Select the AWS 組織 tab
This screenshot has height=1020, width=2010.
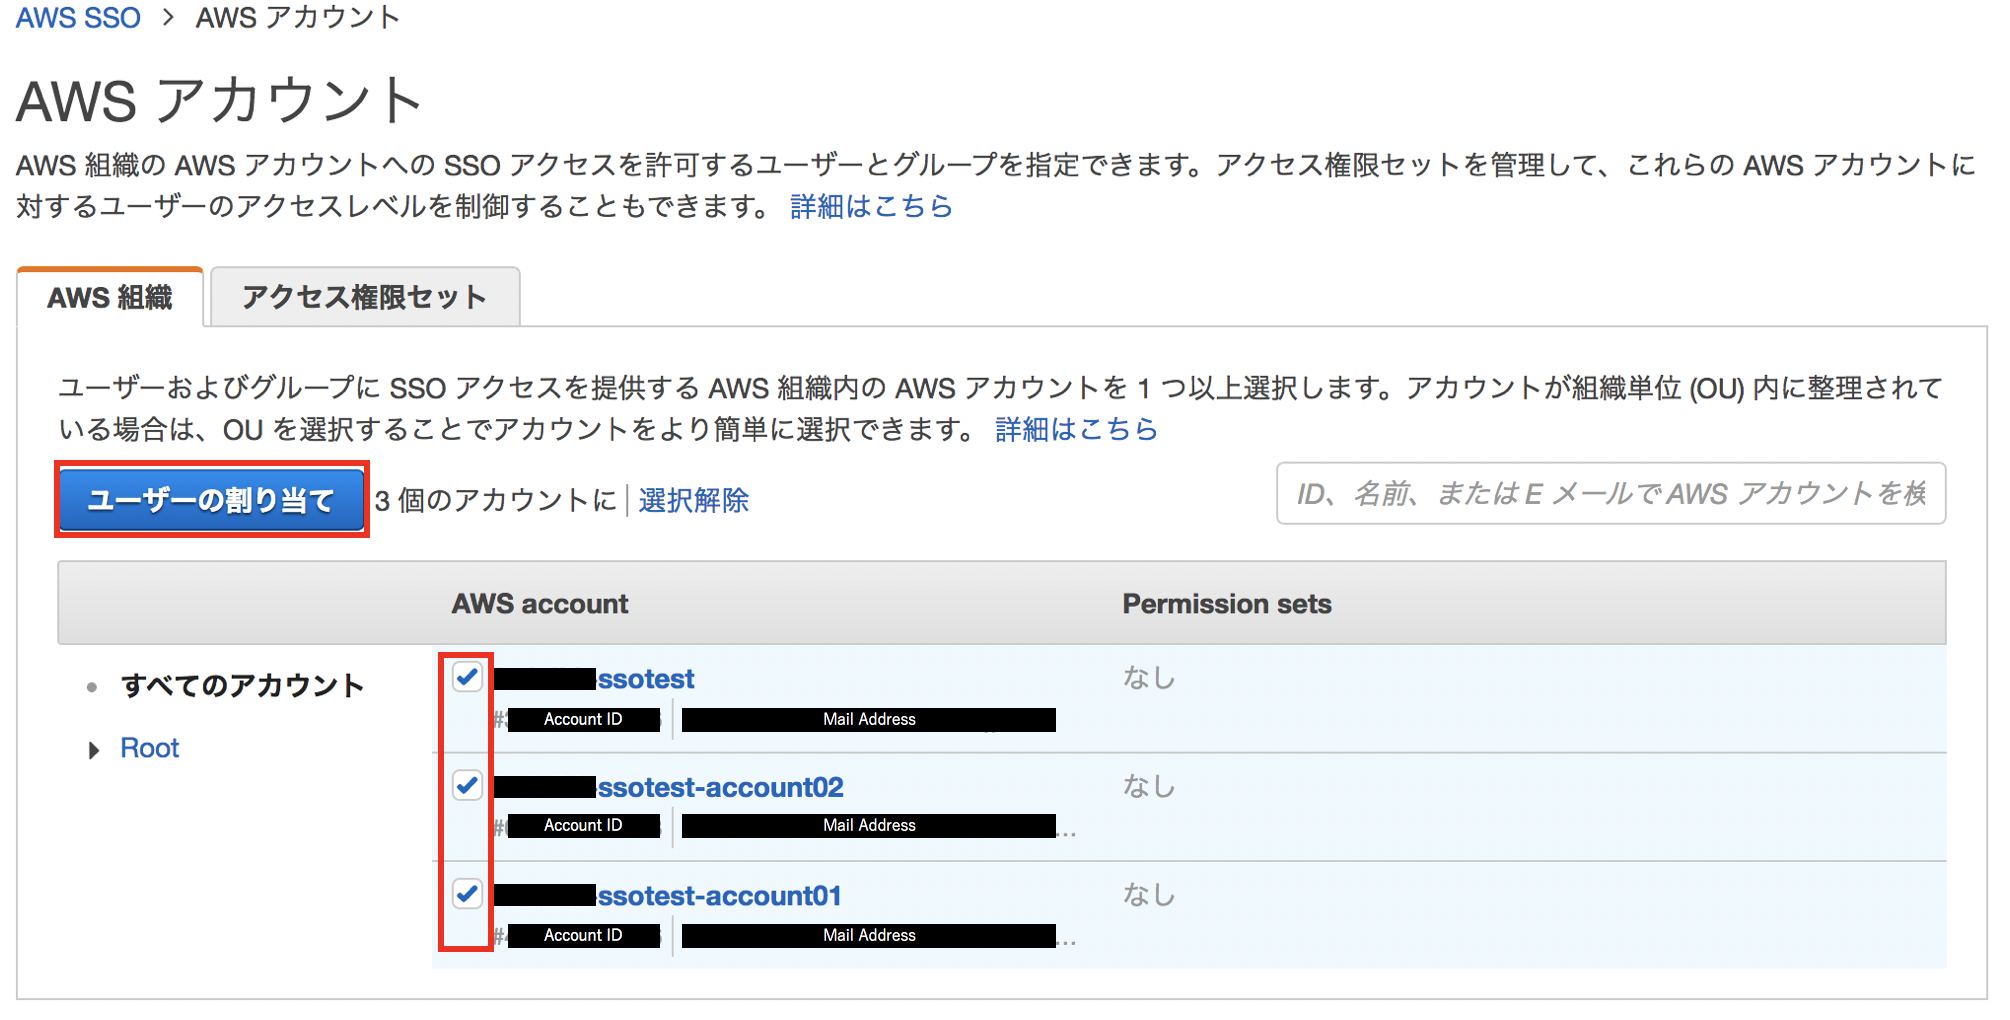coord(110,298)
